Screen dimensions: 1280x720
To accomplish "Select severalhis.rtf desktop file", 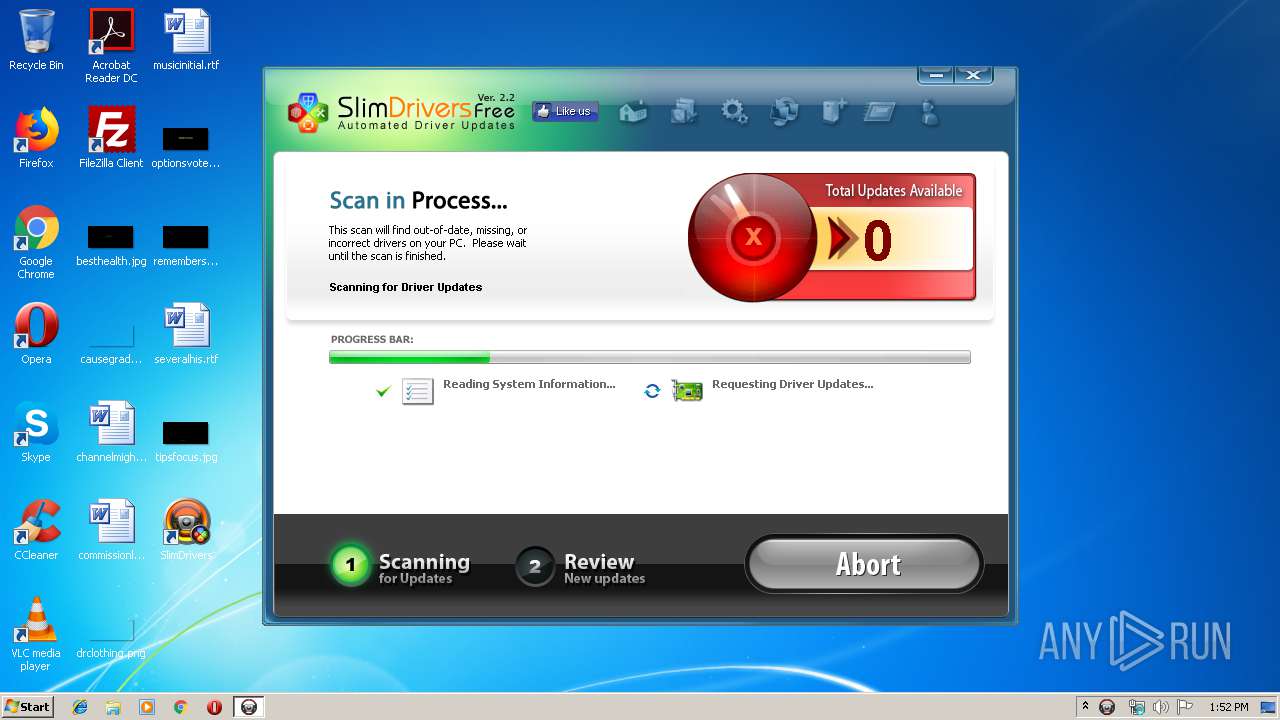I will [186, 334].
